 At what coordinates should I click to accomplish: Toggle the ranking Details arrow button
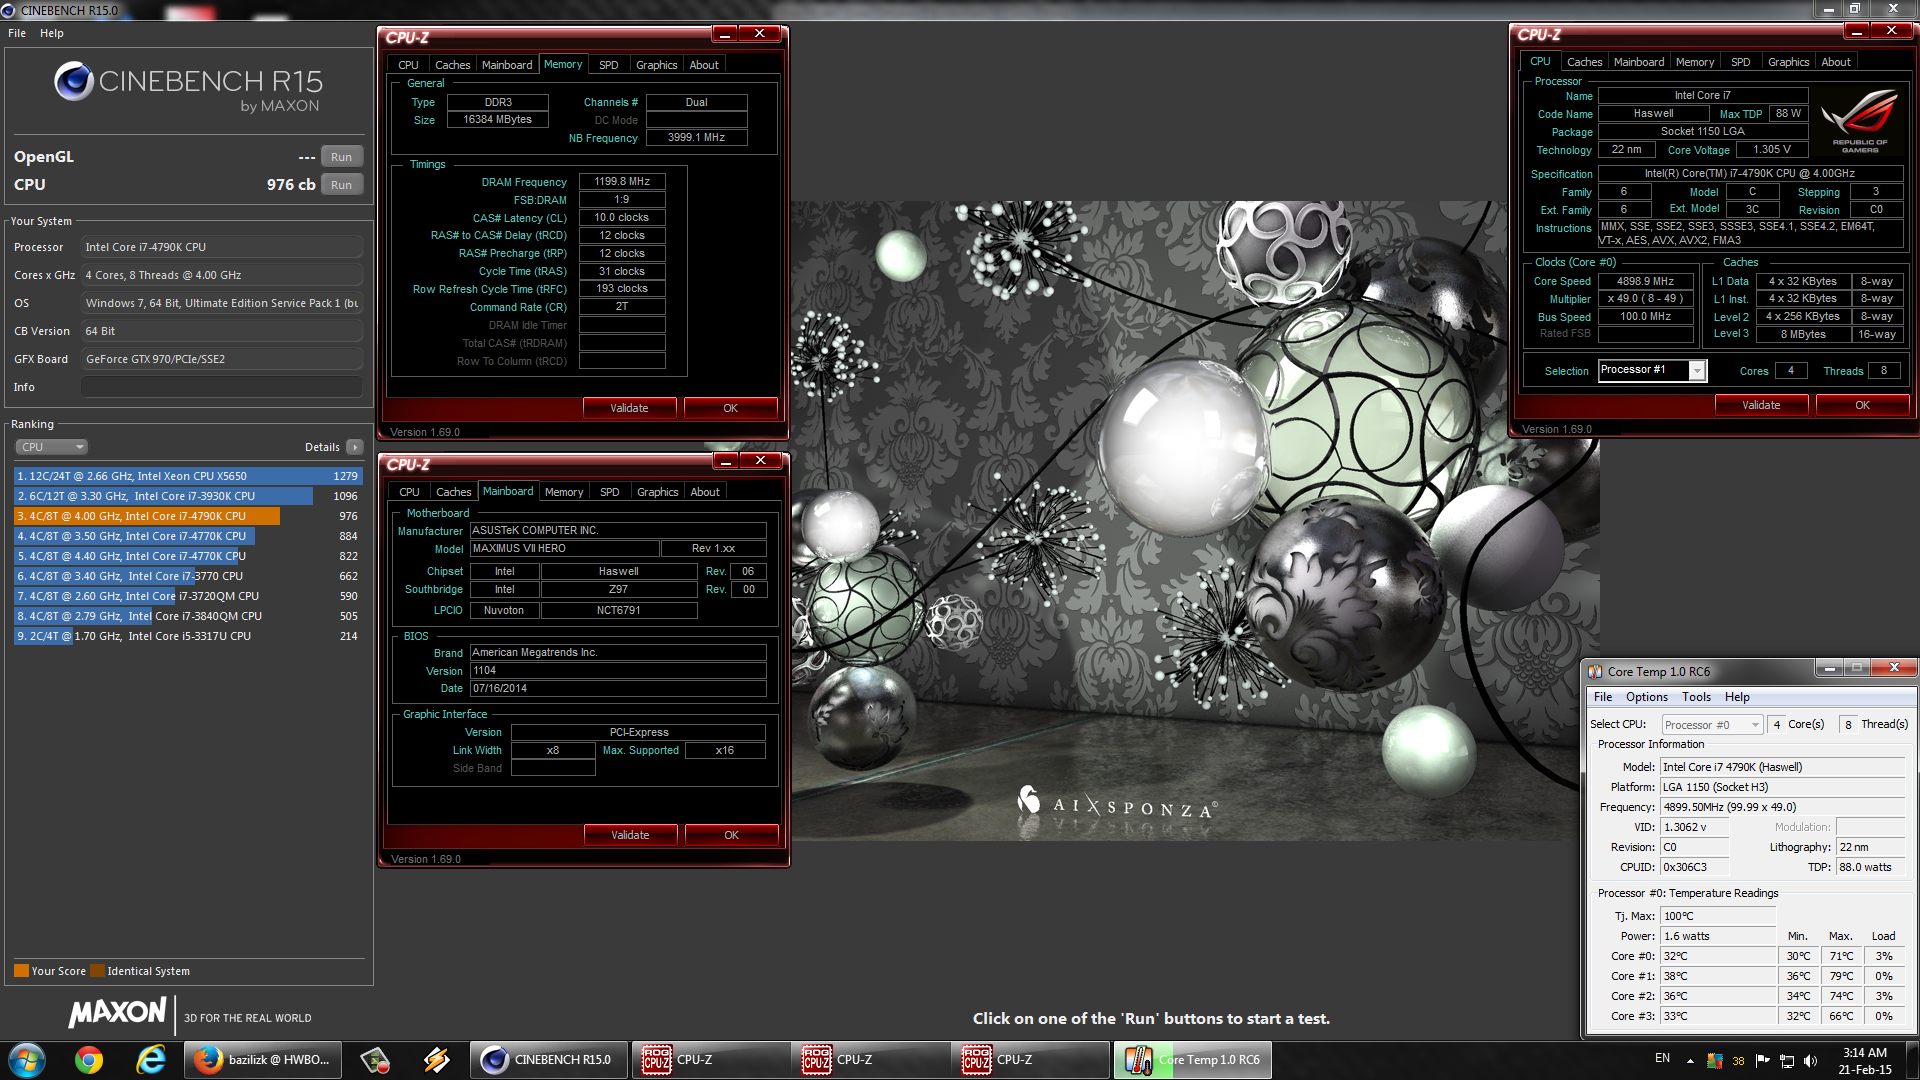[x=354, y=447]
